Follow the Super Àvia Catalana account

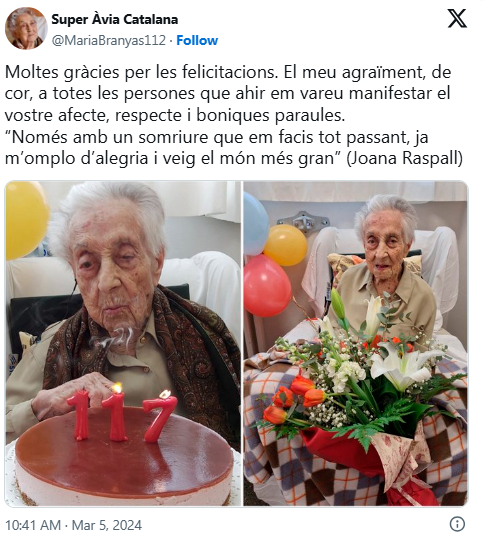click(x=197, y=40)
